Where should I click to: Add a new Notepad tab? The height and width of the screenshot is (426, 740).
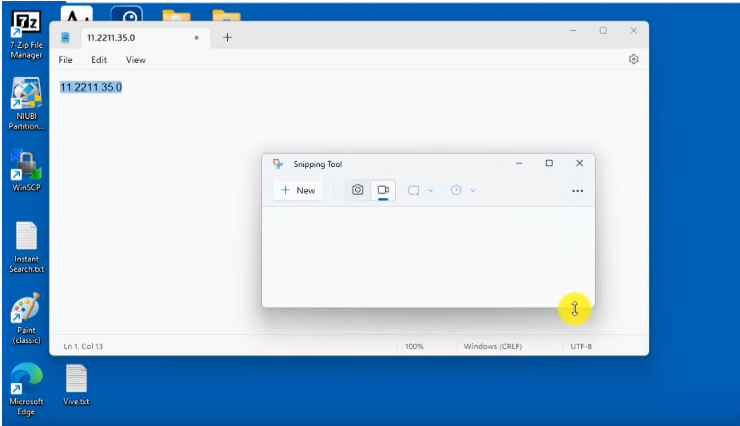227,38
